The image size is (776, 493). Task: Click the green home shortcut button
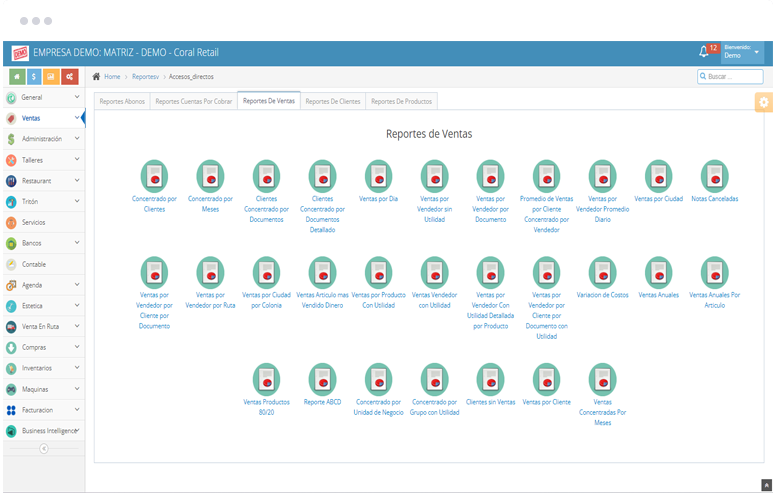17,77
